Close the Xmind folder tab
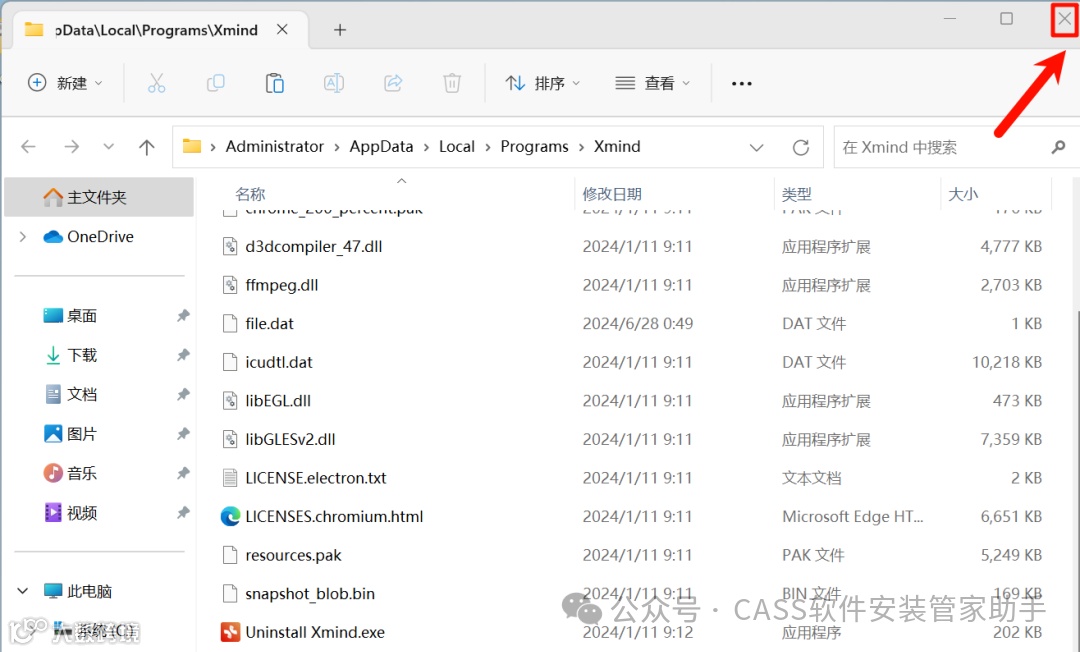Viewport: 1080px width, 652px height. (282, 30)
